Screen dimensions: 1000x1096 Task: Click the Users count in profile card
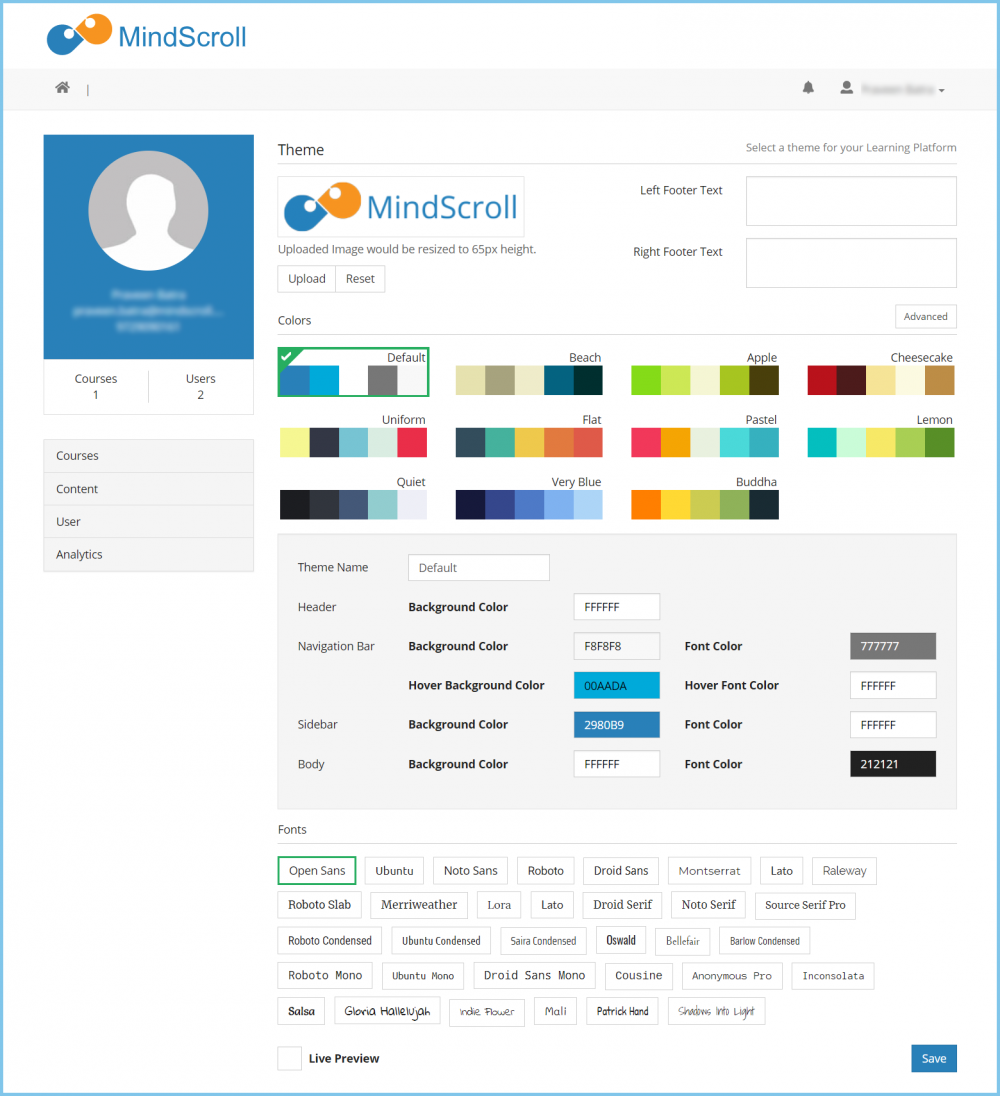pos(201,387)
